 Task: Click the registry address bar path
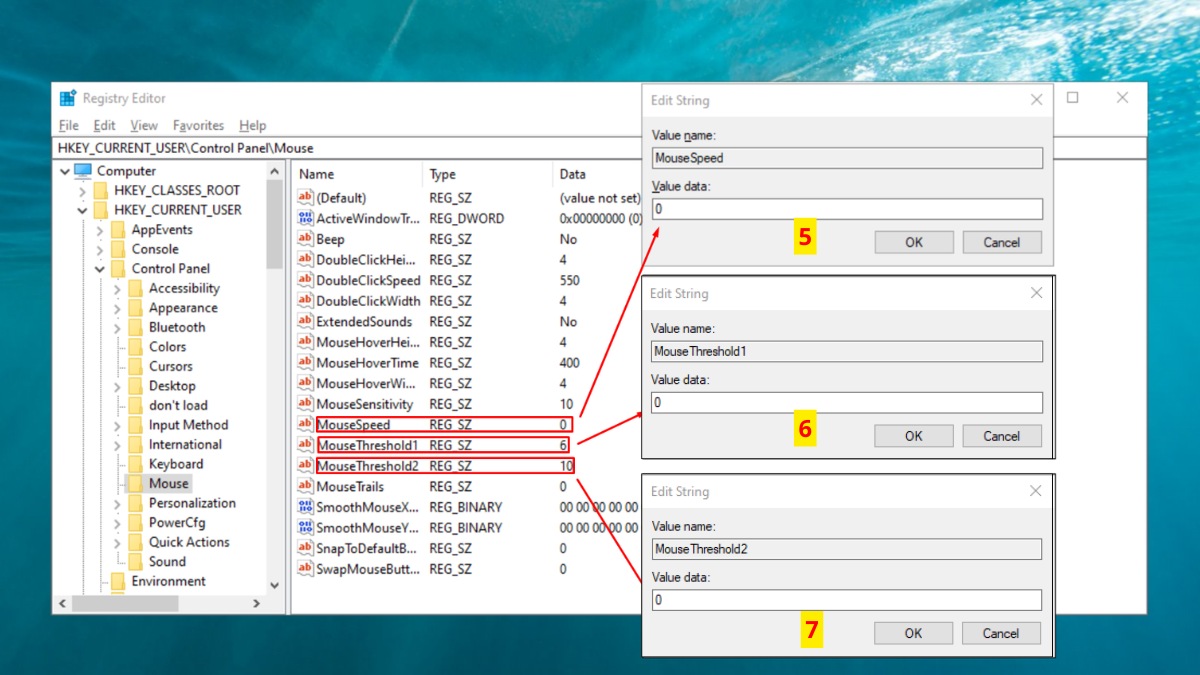[x=186, y=148]
